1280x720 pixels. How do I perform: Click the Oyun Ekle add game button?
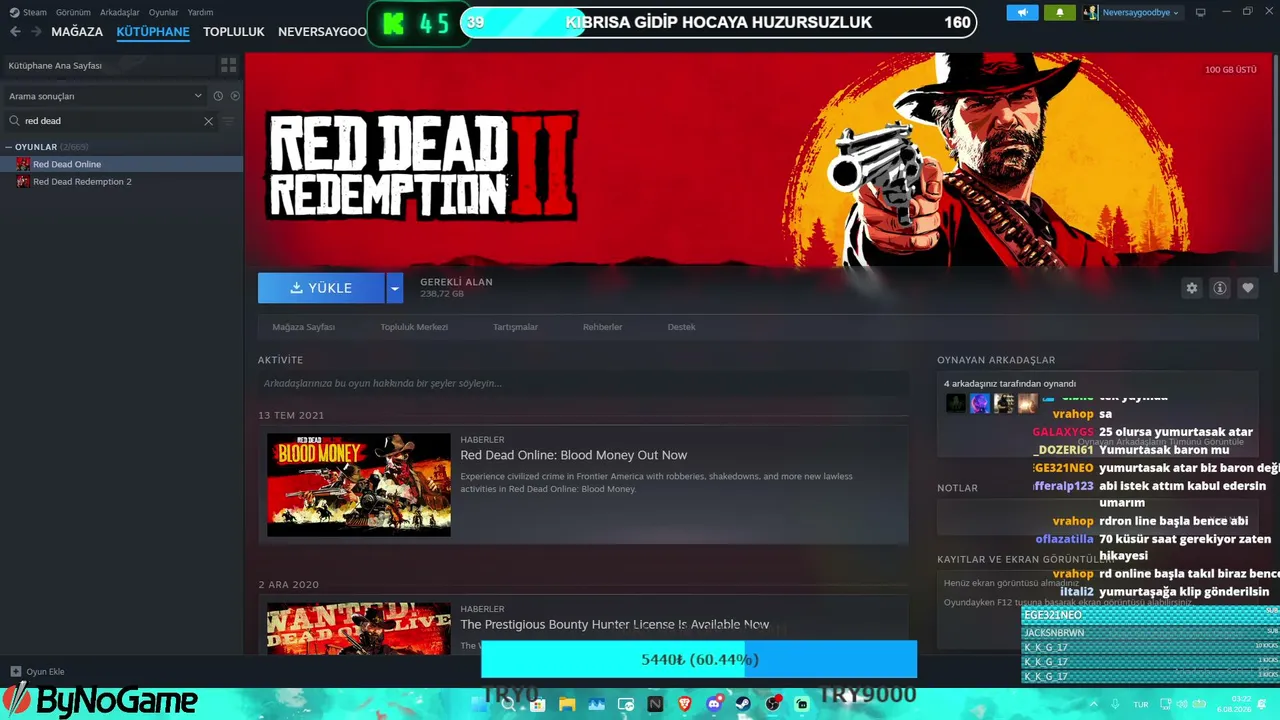(x=38, y=672)
